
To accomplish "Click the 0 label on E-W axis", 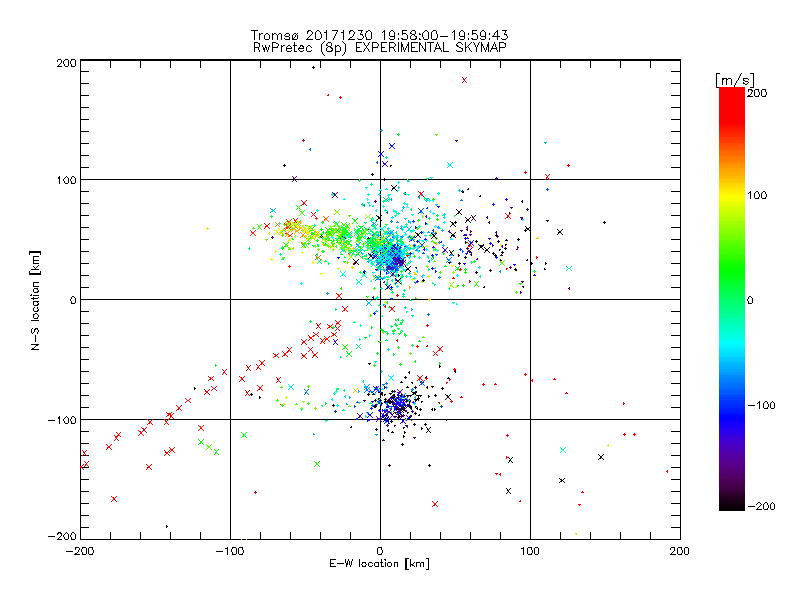I will coord(380,551).
